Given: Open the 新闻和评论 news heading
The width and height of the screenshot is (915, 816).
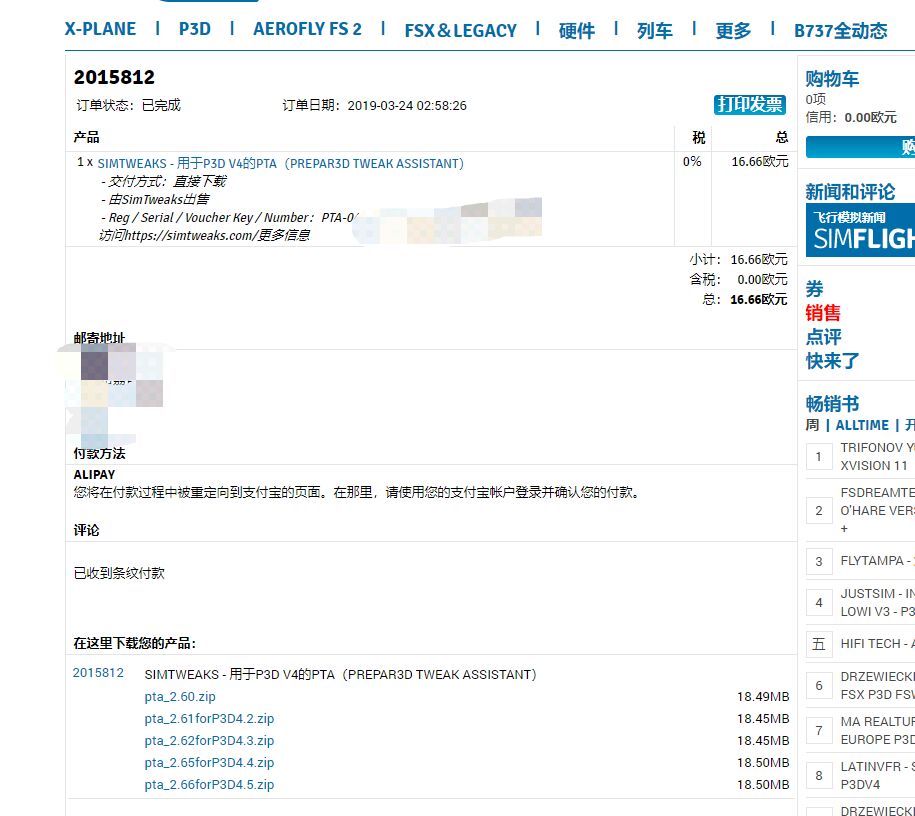Looking at the screenshot, I should (x=851, y=192).
